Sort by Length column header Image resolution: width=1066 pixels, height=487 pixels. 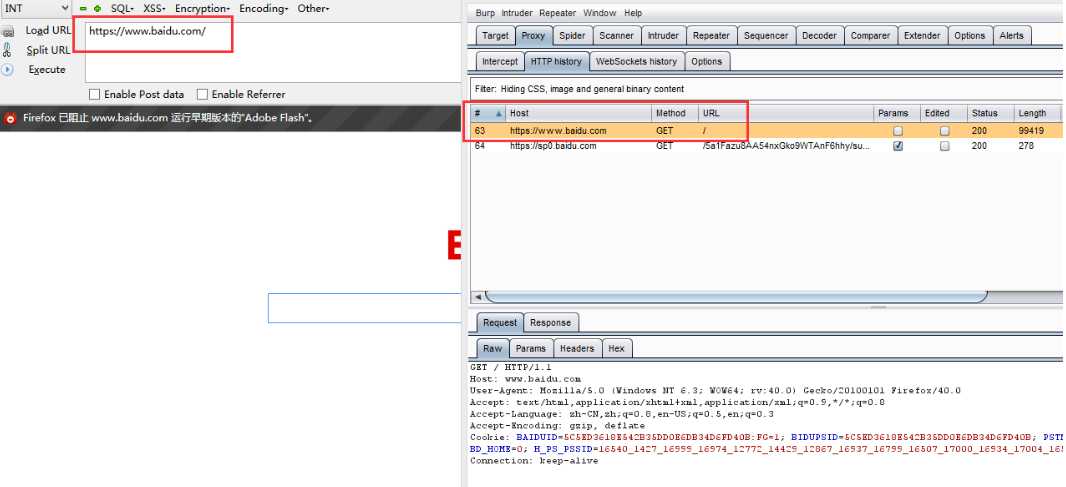pos(1037,114)
